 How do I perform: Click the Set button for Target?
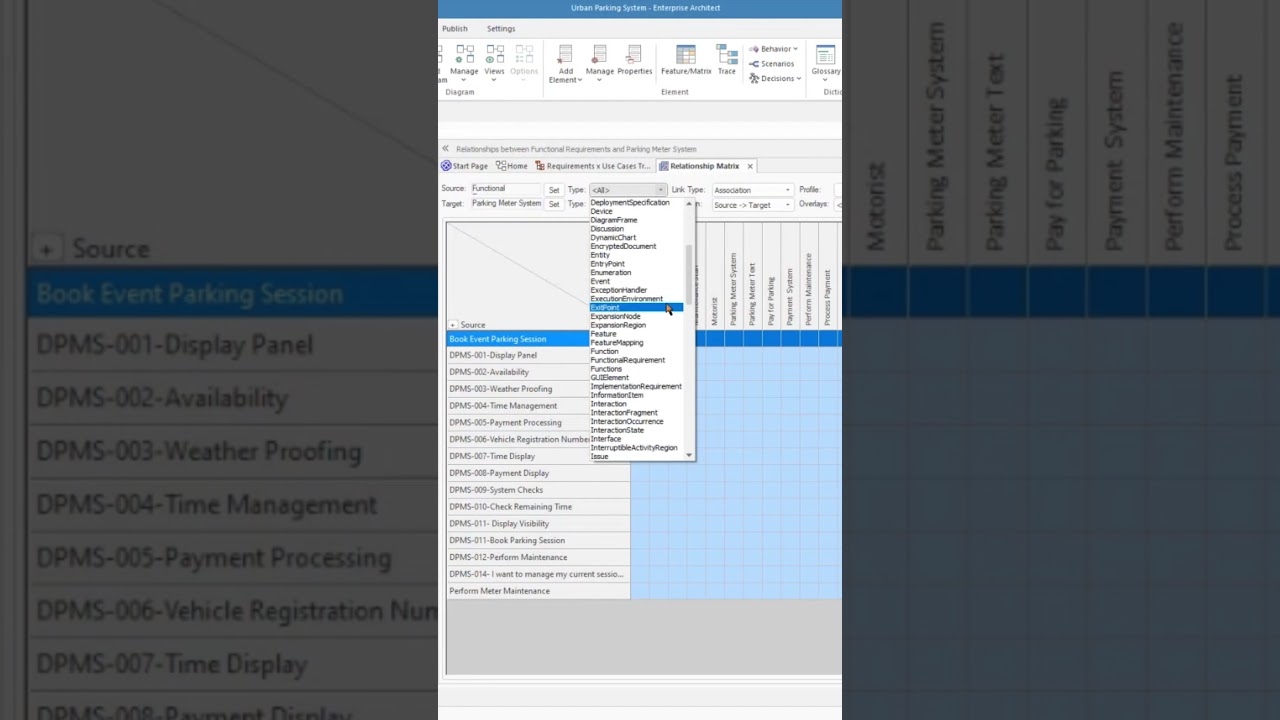554,204
